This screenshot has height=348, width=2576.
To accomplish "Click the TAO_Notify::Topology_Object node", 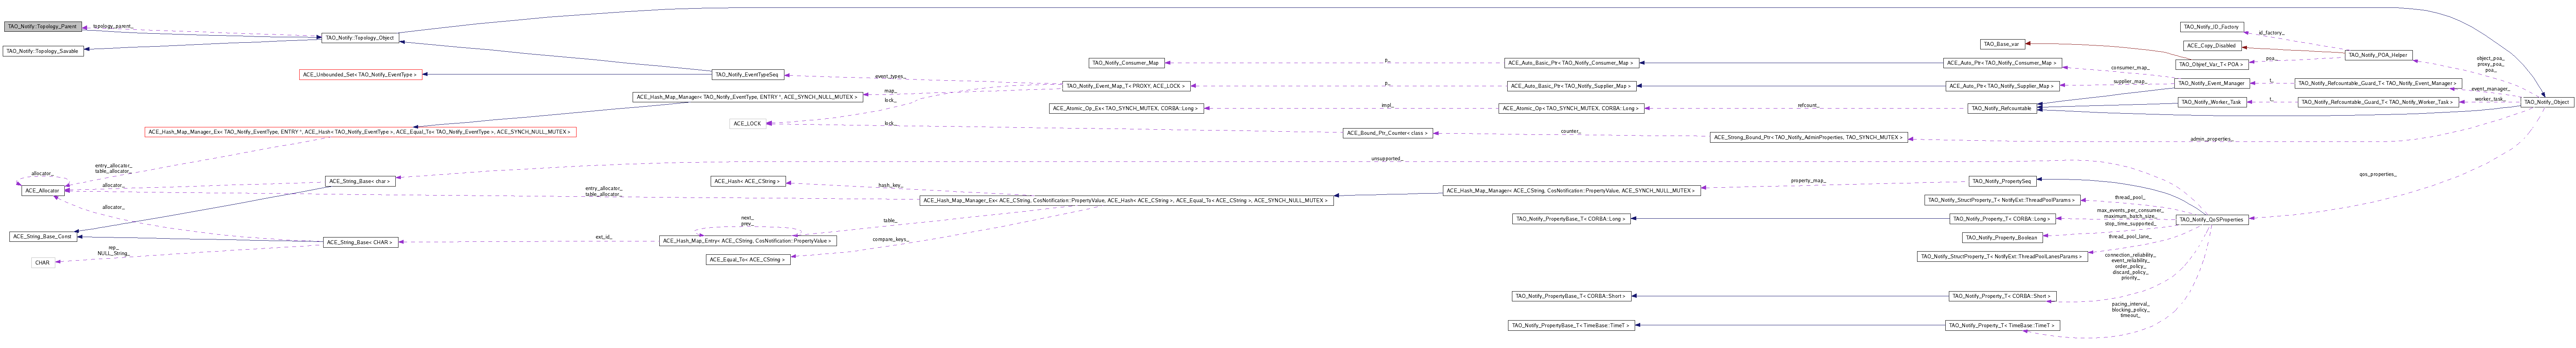I will pos(360,38).
